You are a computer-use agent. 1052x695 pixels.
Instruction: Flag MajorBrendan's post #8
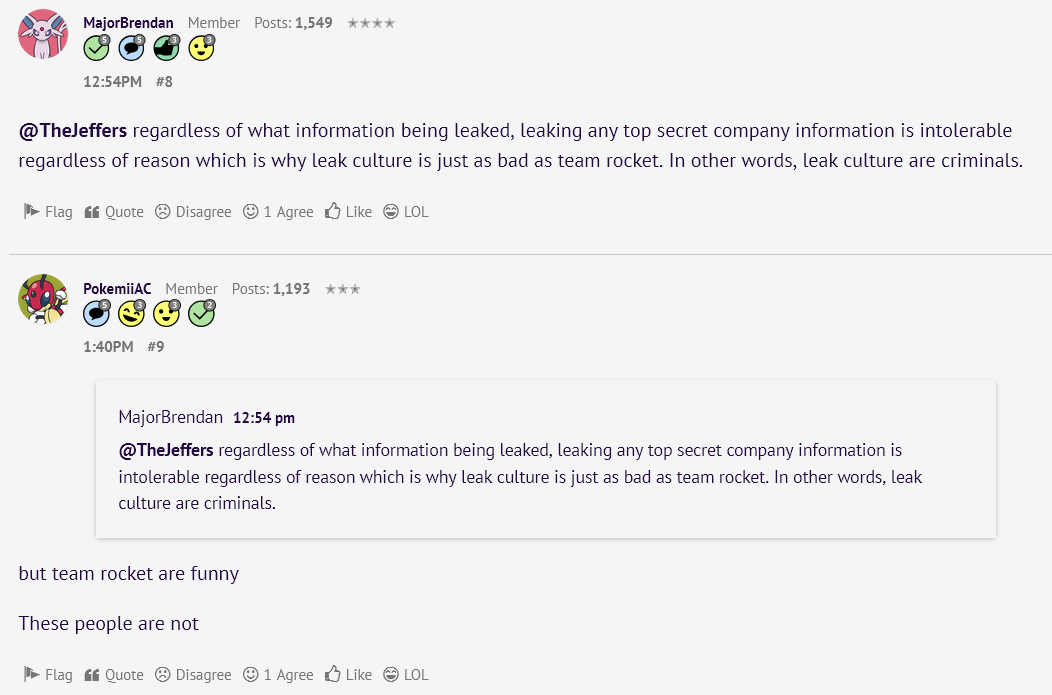[x=48, y=212]
